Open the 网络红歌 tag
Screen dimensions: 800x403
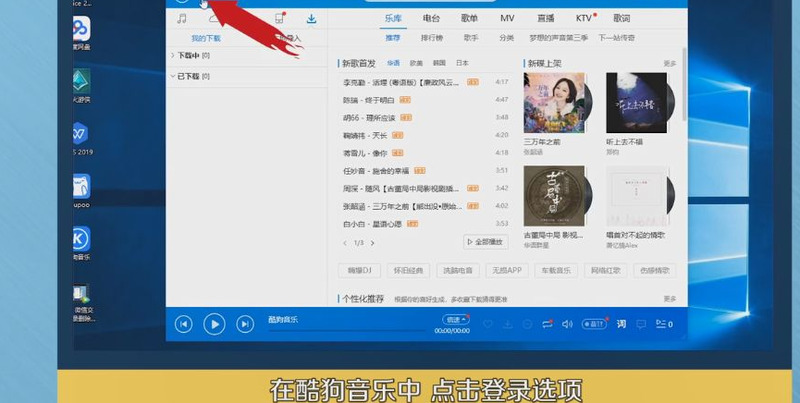pos(606,270)
